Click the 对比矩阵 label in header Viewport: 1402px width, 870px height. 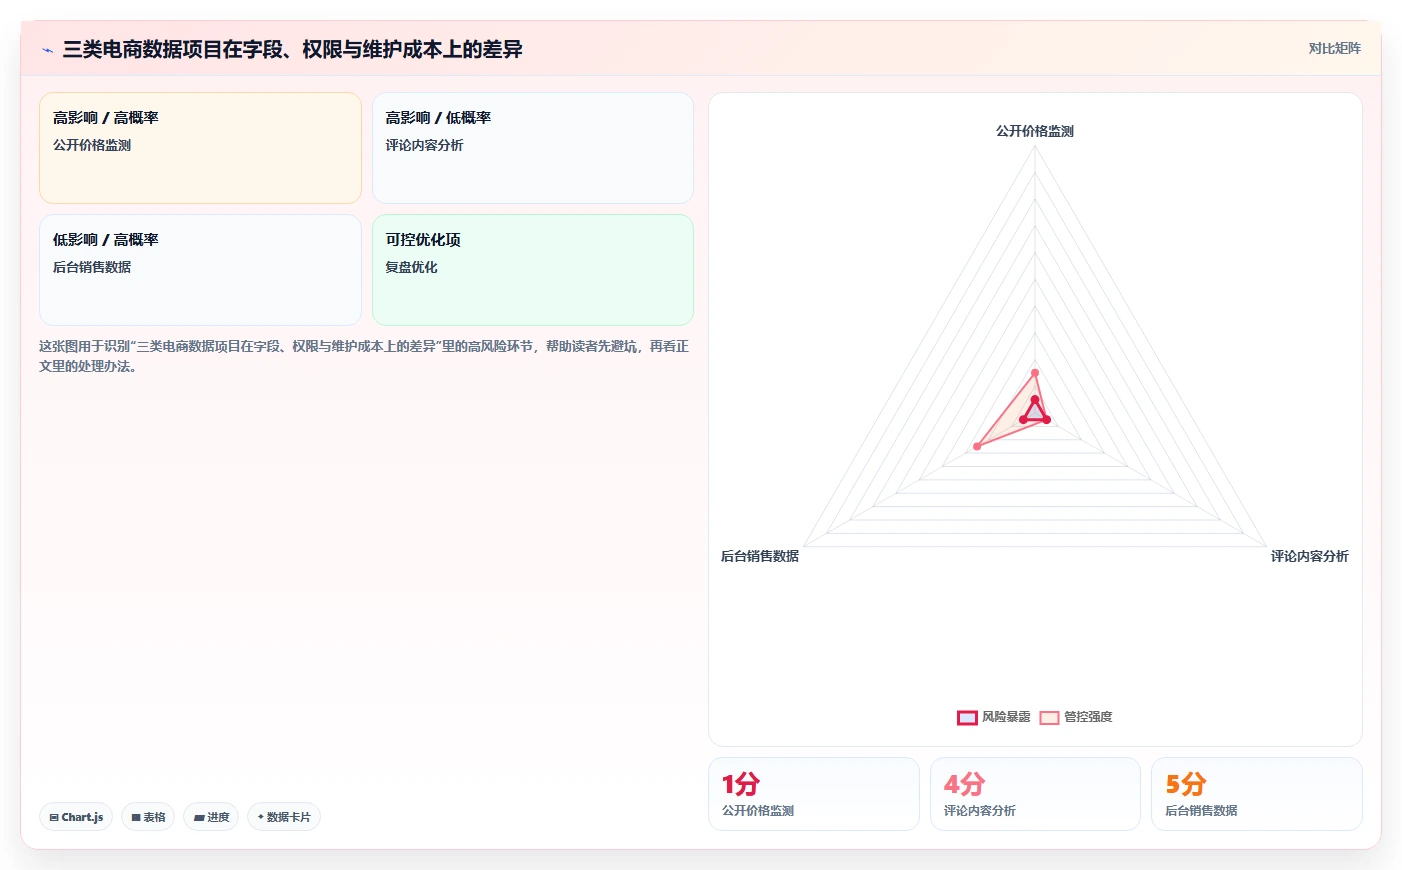pyautogui.click(x=1334, y=48)
